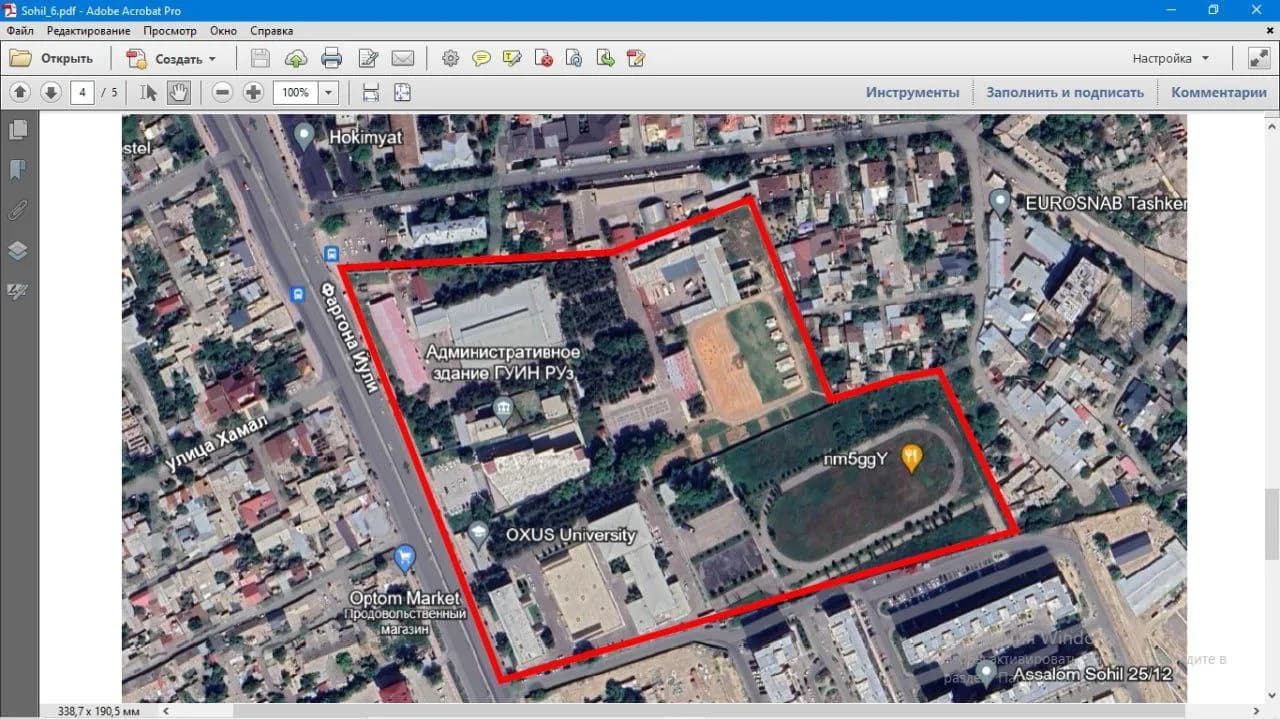
Task: Click the cloud upload icon in the toolbar
Action: tap(296, 58)
